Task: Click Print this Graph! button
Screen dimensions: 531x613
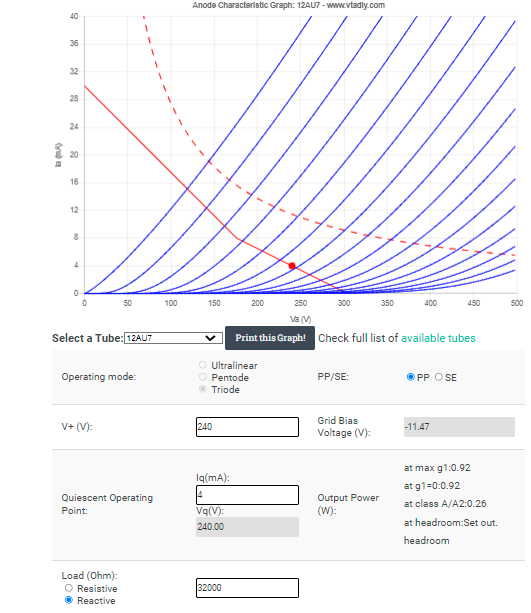Action: 270,338
